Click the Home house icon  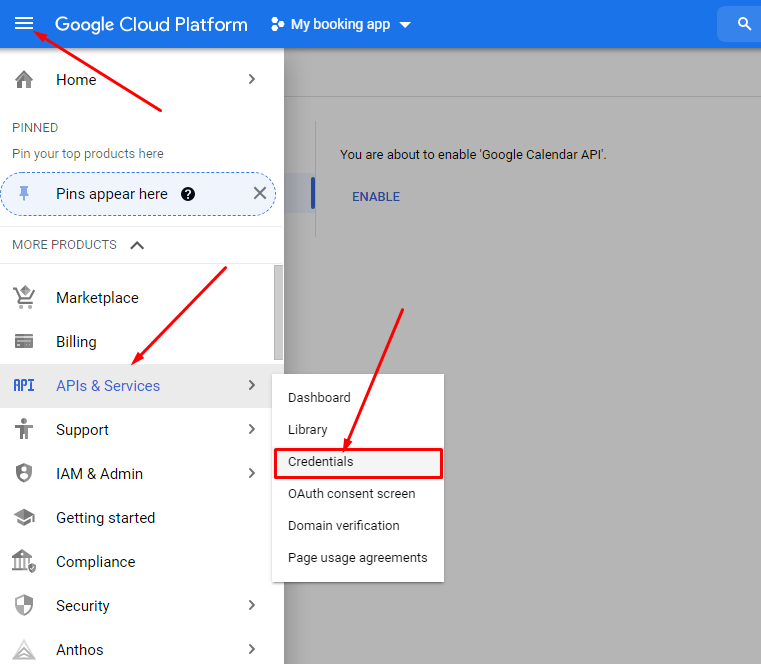coord(24,80)
